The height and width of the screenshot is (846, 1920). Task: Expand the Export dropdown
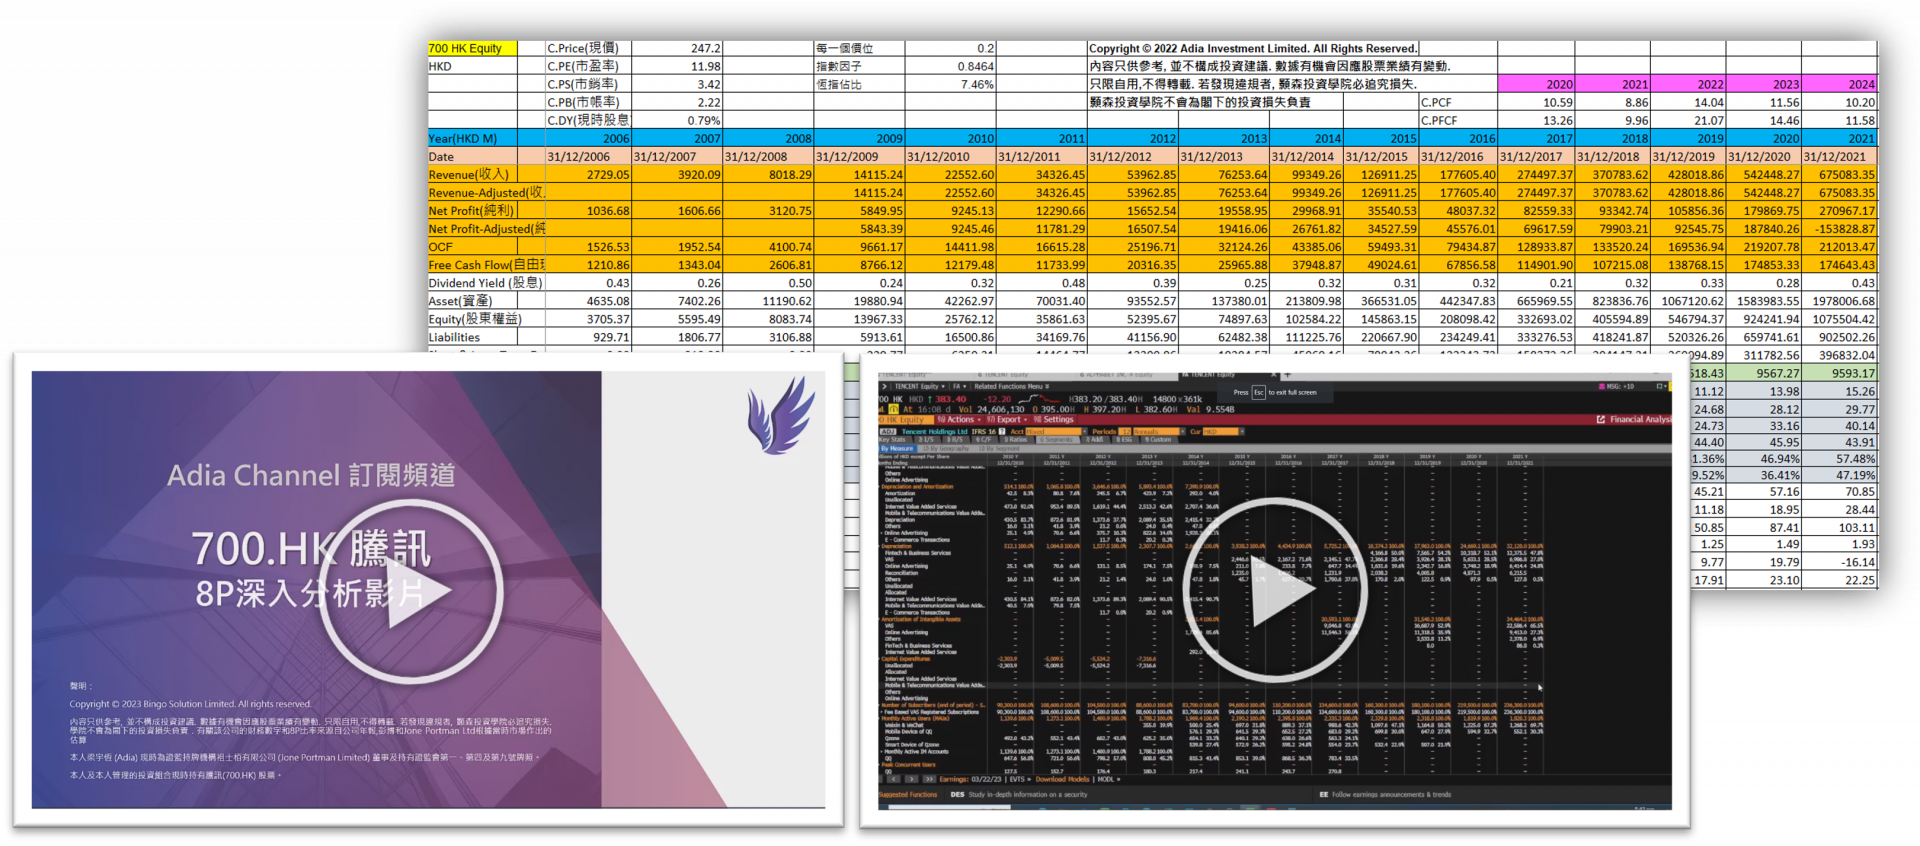1005,420
